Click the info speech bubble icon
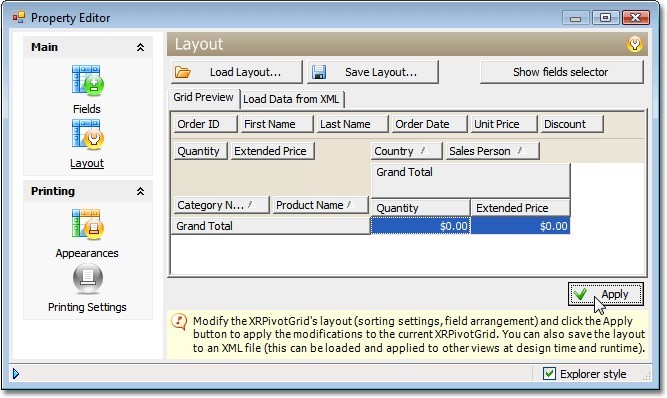 click(x=179, y=322)
